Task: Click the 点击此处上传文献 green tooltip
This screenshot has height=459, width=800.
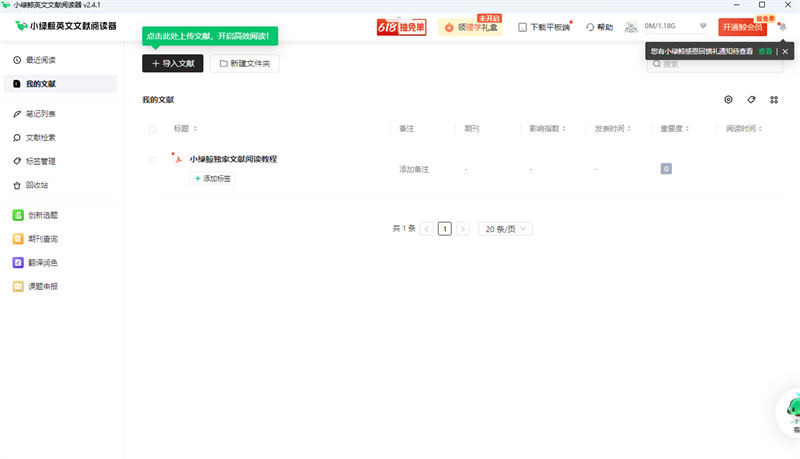Action: click(x=210, y=36)
